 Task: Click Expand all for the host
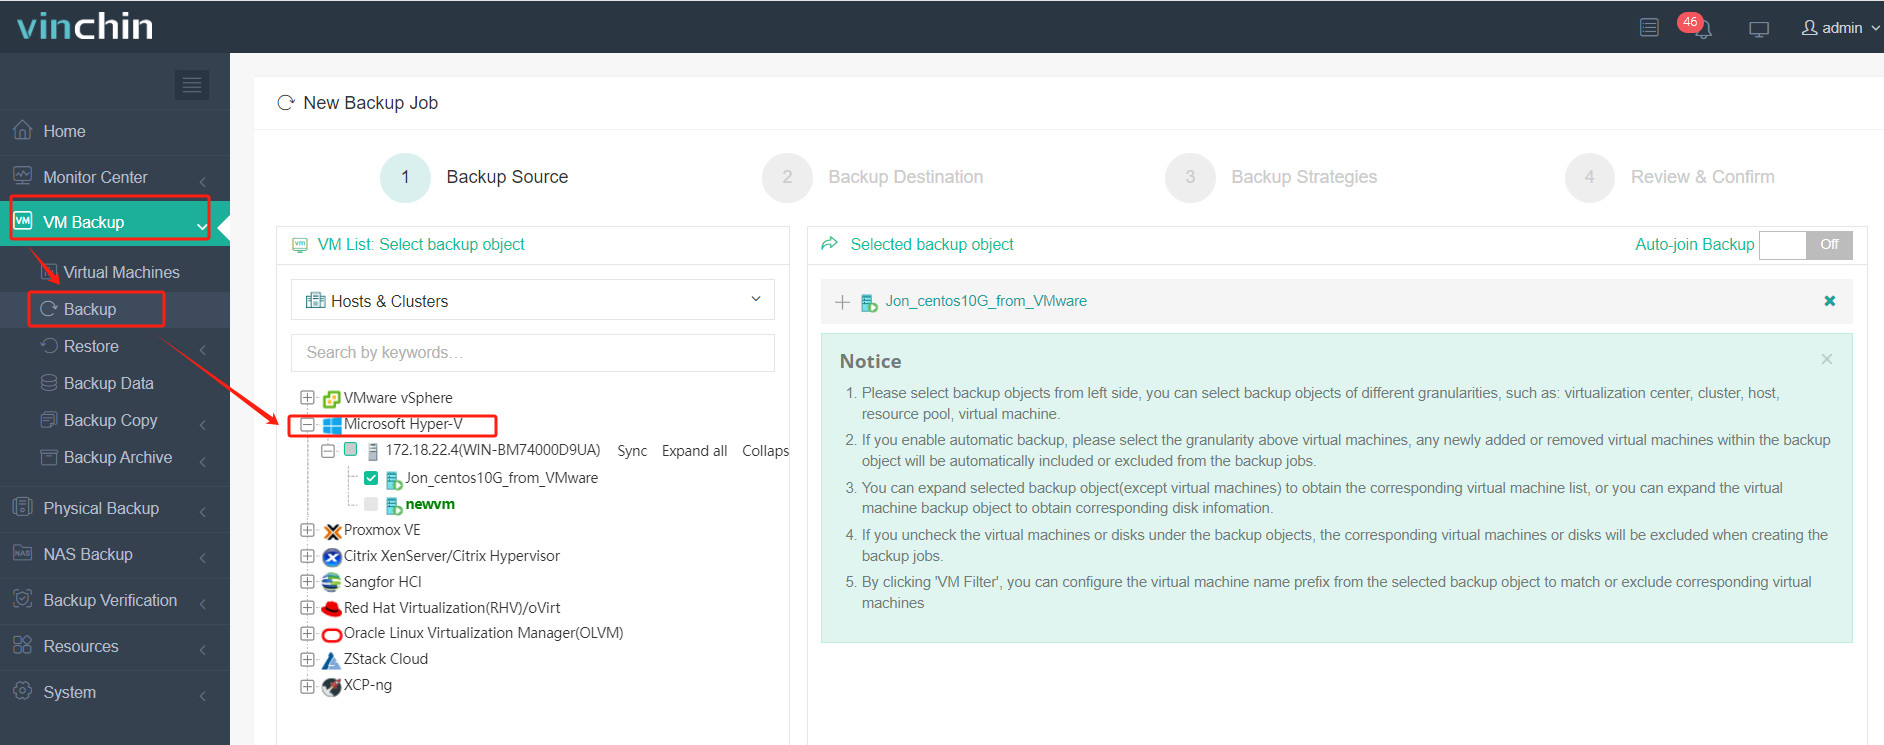click(x=694, y=451)
